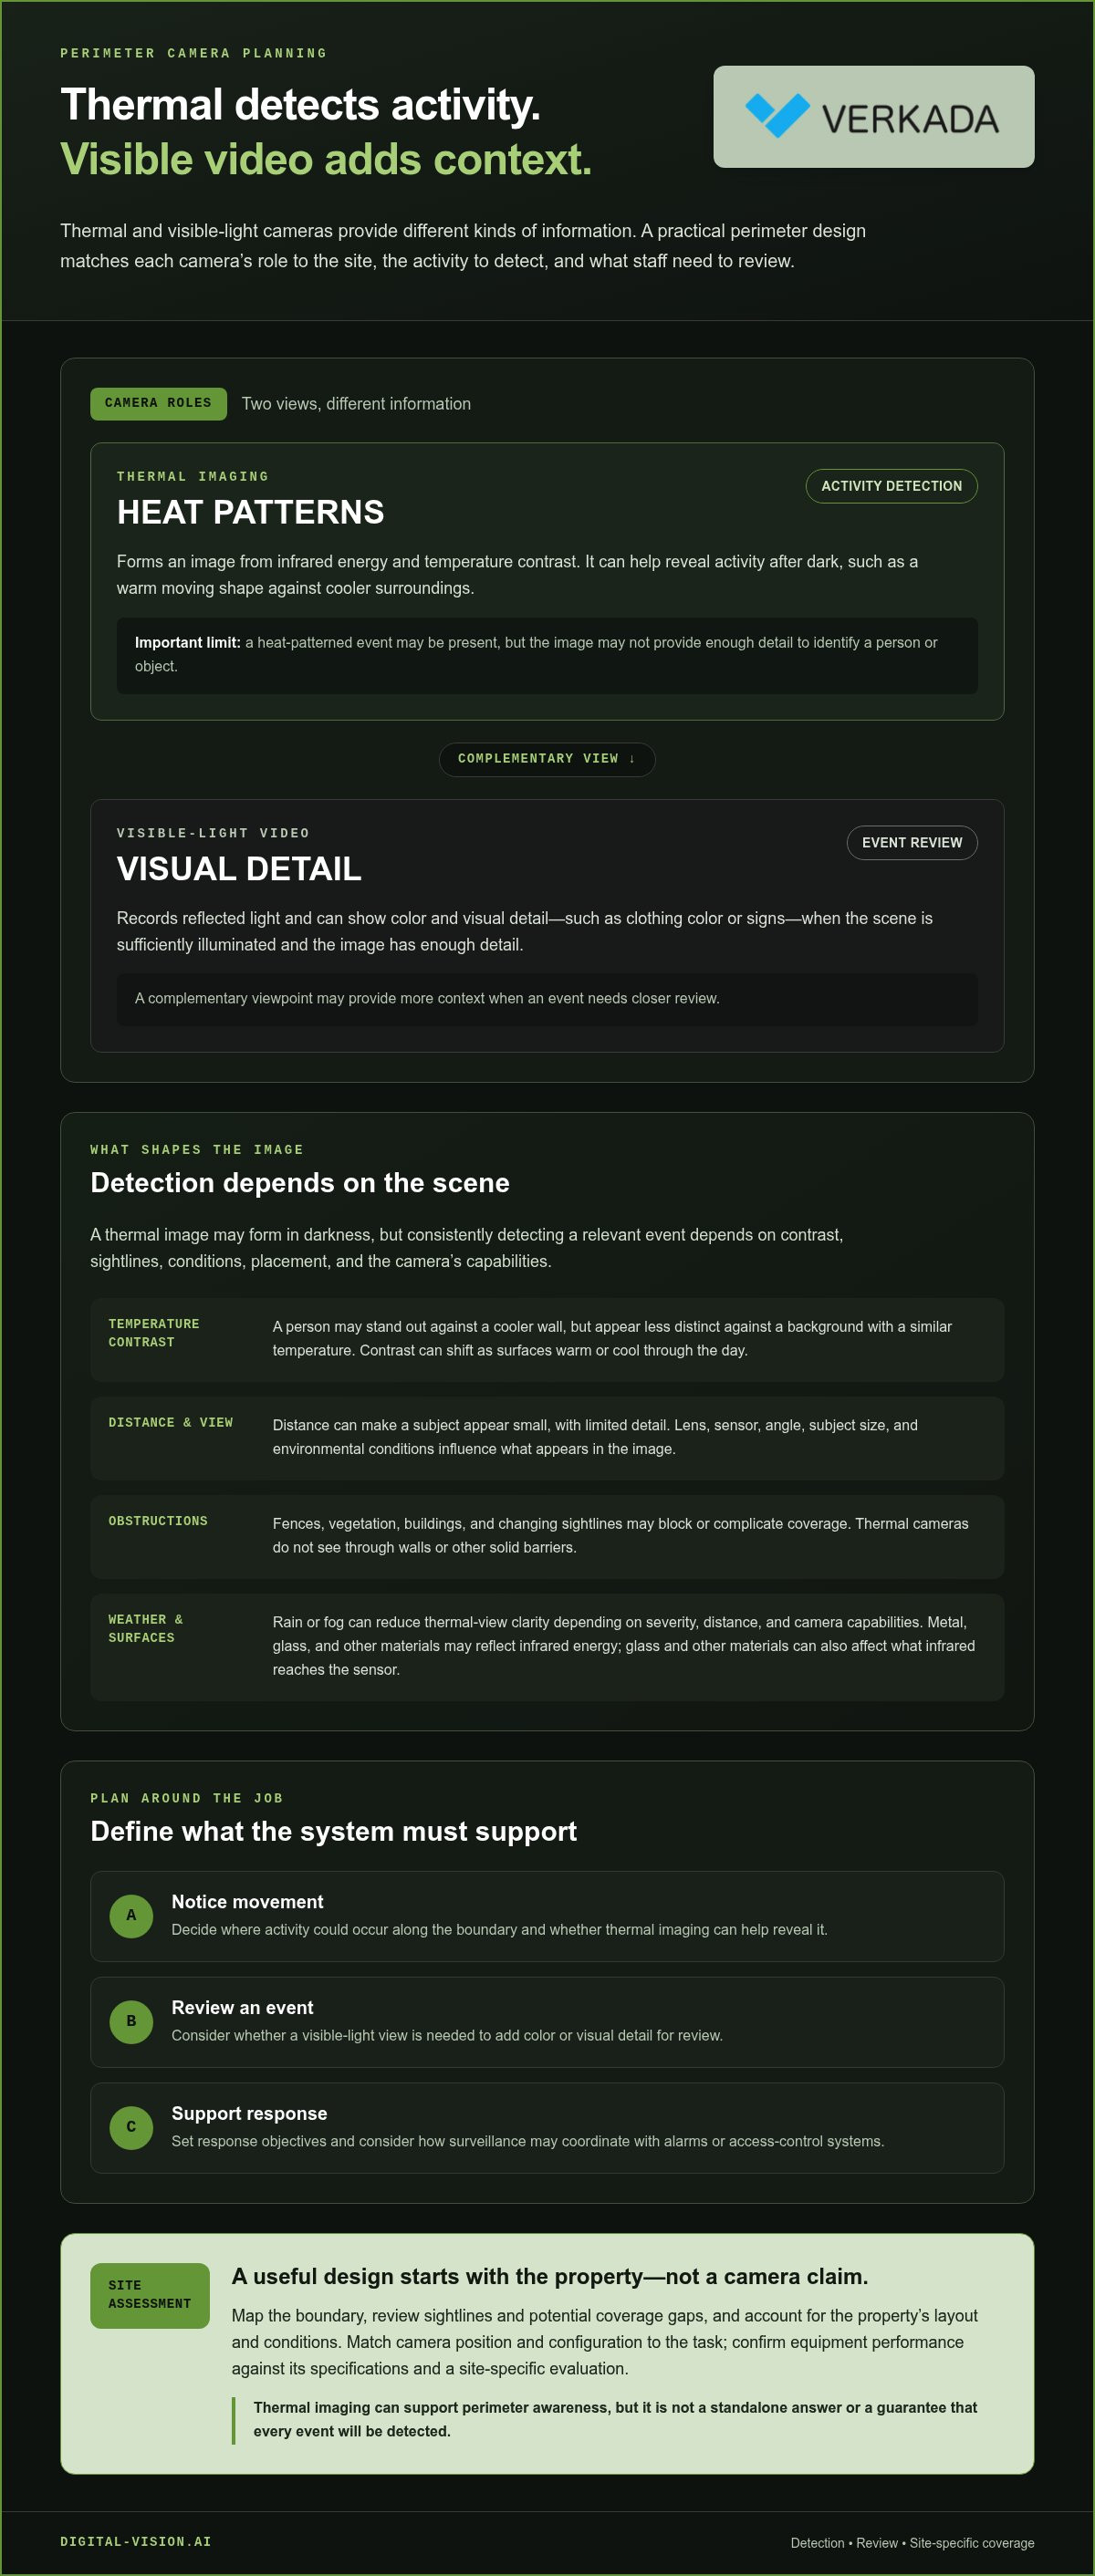Image resolution: width=1095 pixels, height=2576 pixels.
Task: Select the circled letter C badge
Action: point(131,2127)
